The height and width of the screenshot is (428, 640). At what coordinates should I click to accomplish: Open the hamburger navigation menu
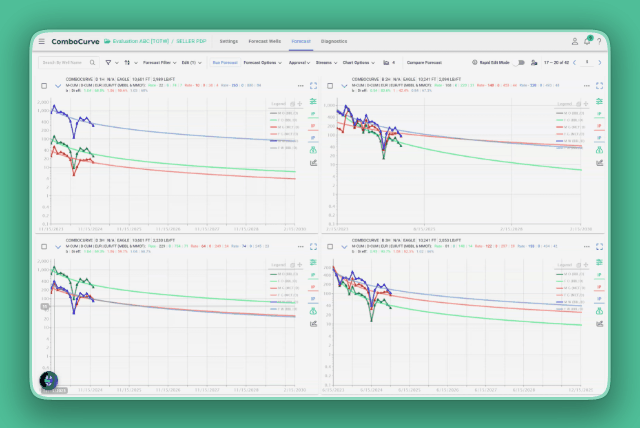(x=42, y=41)
